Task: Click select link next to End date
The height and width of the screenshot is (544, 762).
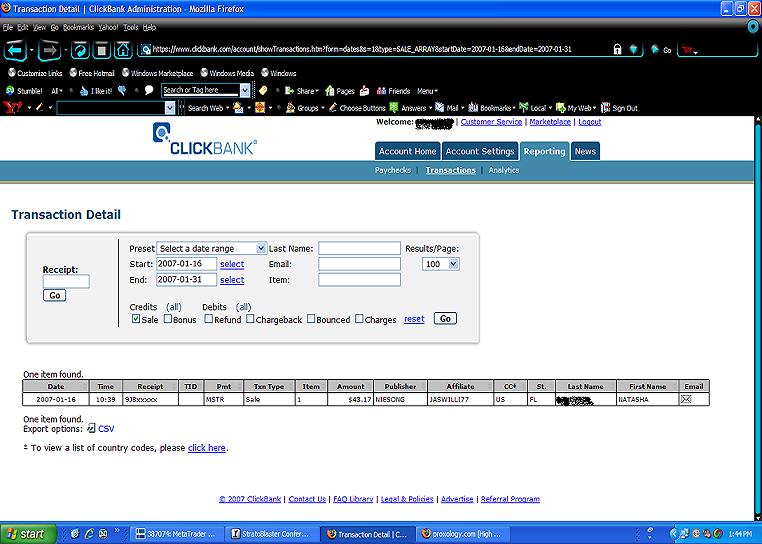Action: pyautogui.click(x=232, y=280)
